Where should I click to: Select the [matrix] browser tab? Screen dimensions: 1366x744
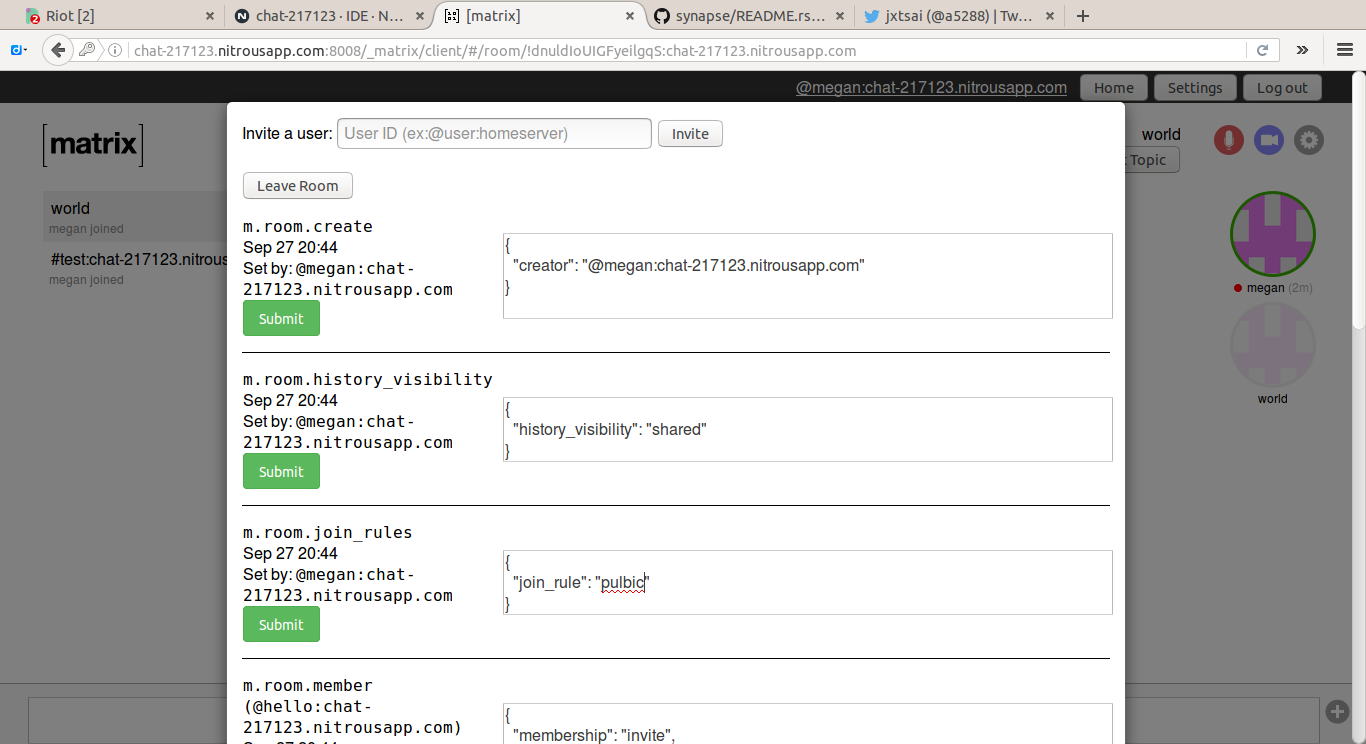pos(539,16)
